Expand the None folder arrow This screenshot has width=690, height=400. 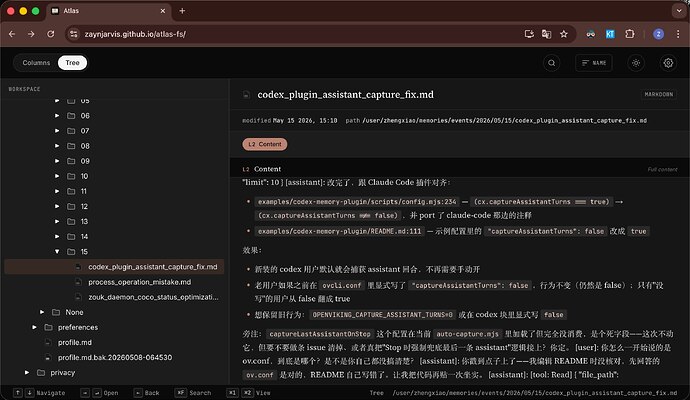click(x=42, y=312)
